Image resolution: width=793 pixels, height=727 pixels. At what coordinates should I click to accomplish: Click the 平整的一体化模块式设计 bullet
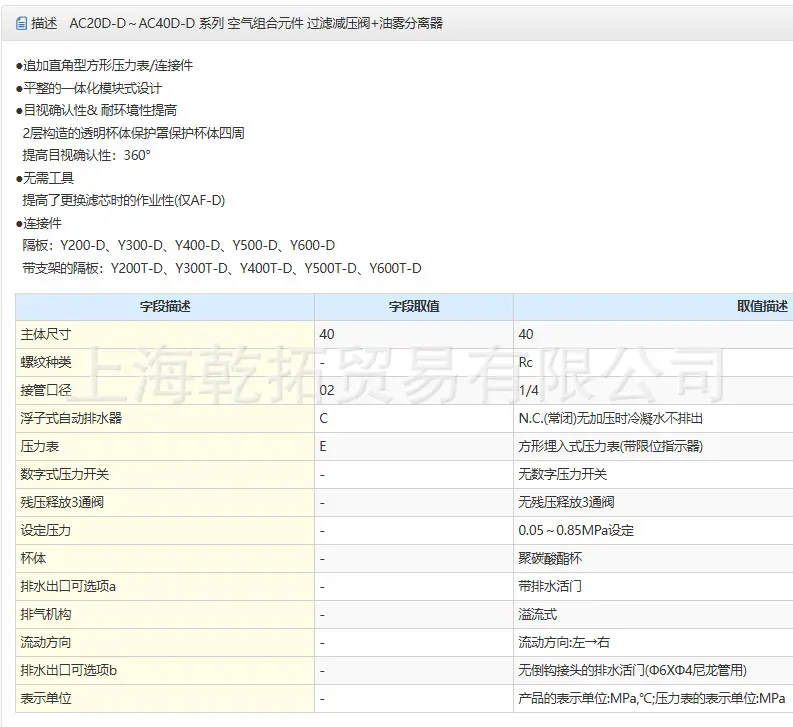89,88
